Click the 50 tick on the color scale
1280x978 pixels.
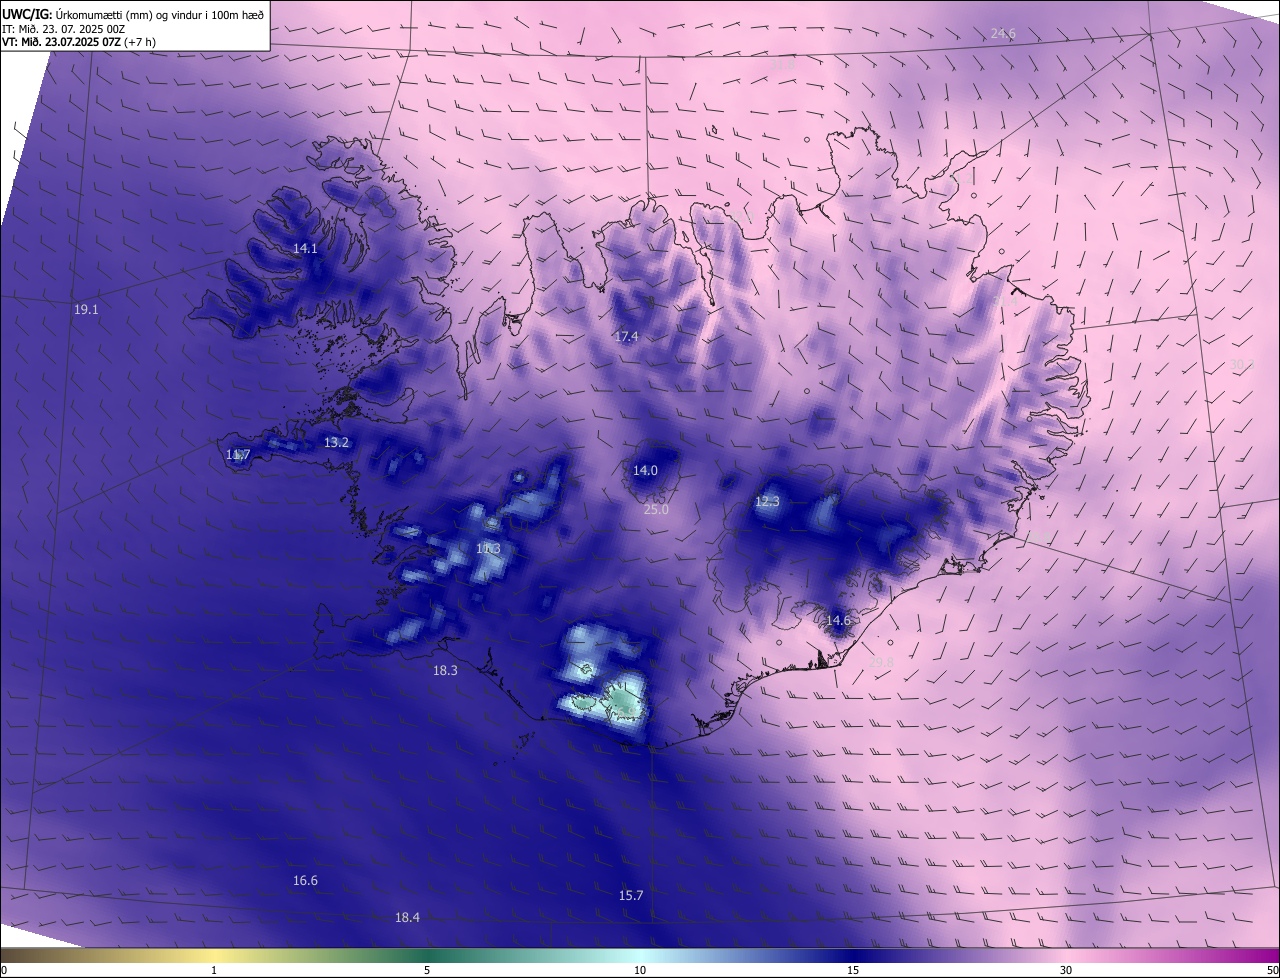pyautogui.click(x=1272, y=970)
